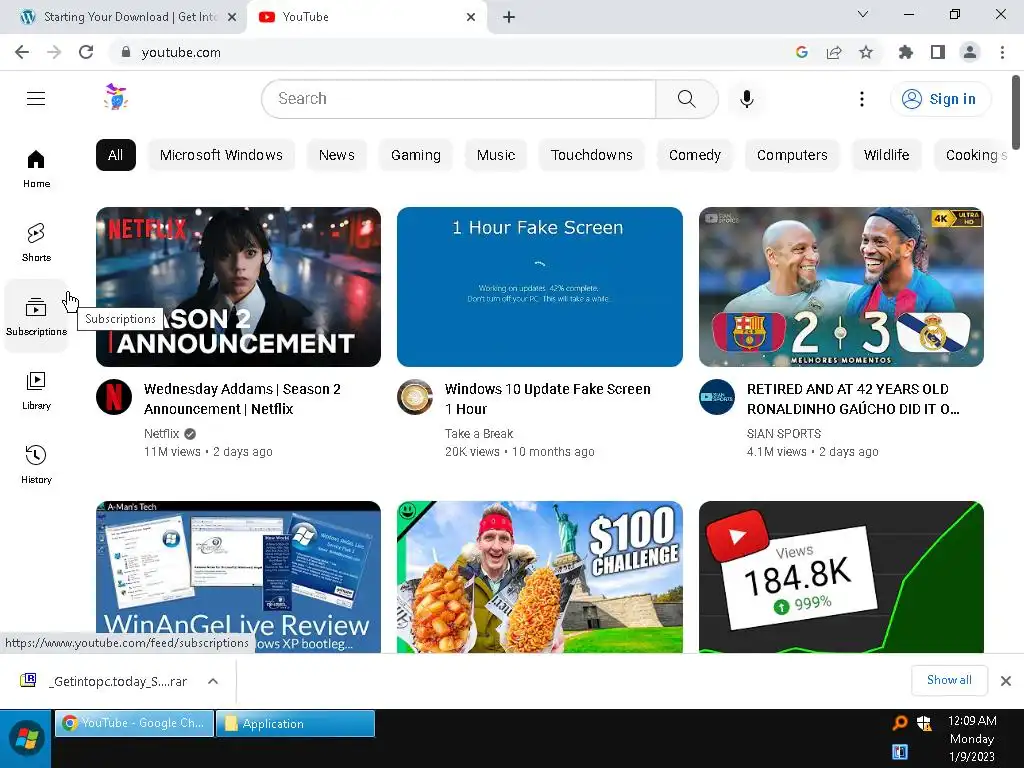Screen dimensions: 1024x768
Task: Play the 1 Hour Fake Screen thumbnail
Action: (539, 287)
